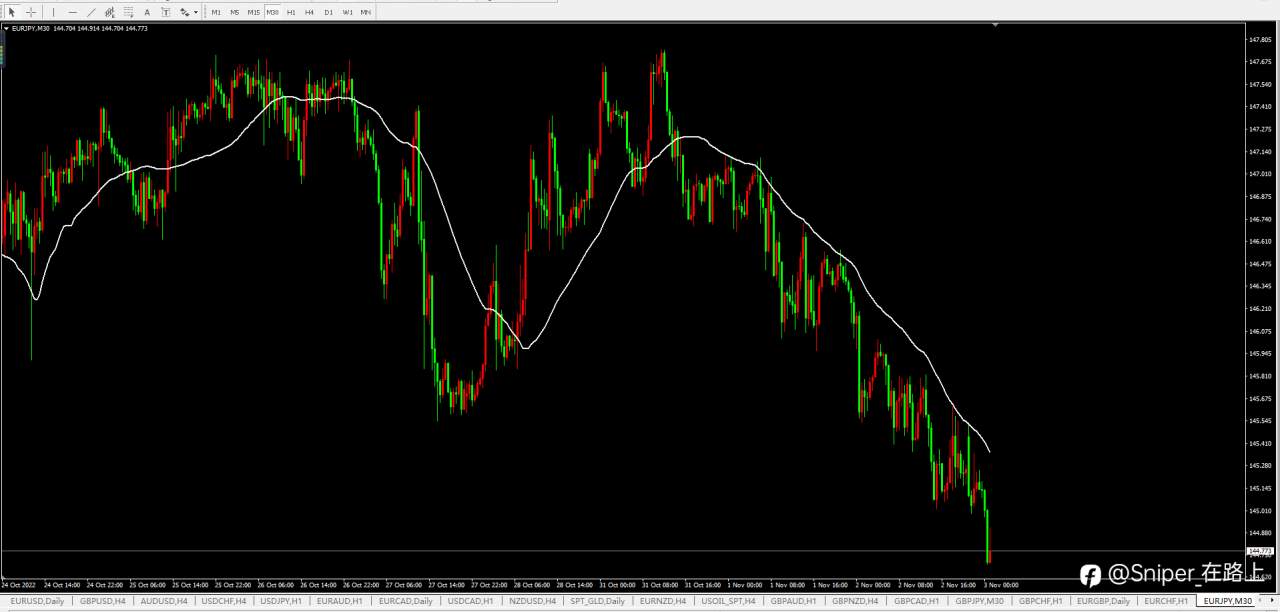Add text with the A tool

click(147, 12)
